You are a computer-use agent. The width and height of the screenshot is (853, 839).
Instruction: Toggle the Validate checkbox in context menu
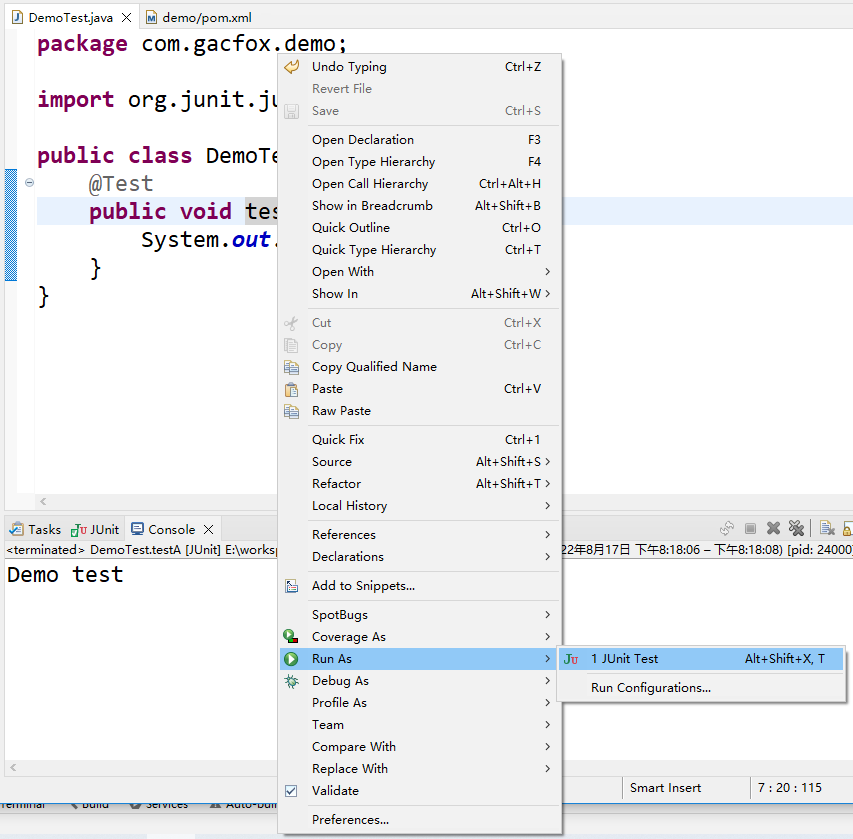[291, 791]
